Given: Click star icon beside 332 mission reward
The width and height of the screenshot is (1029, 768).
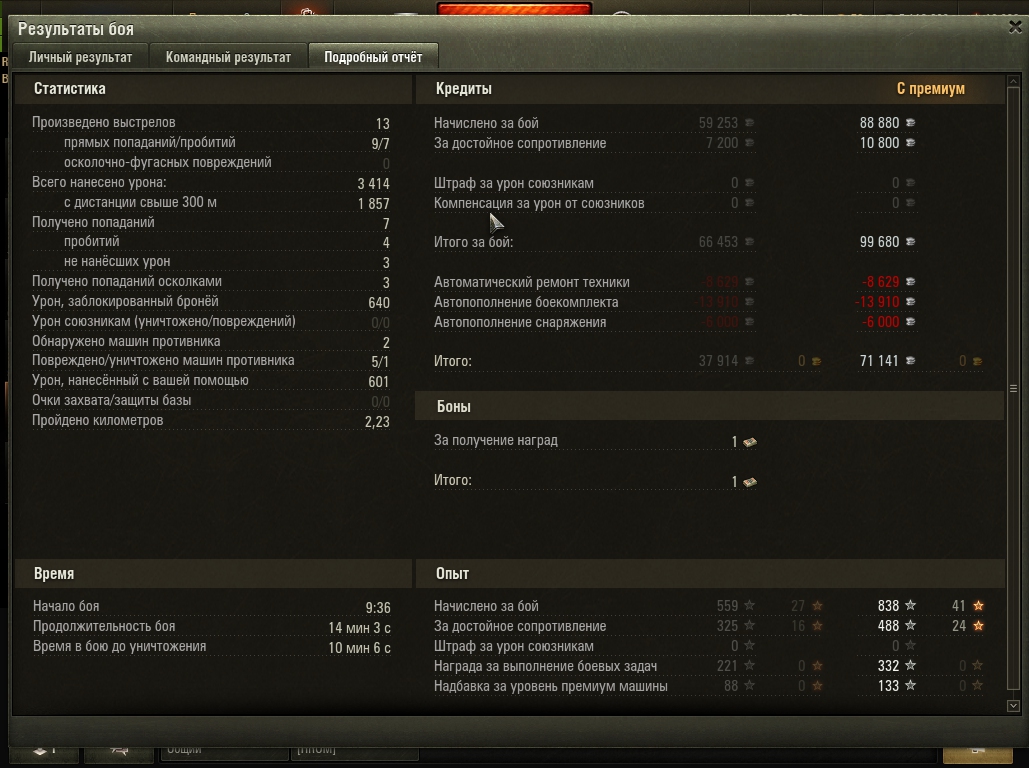Looking at the screenshot, I should 910,665.
